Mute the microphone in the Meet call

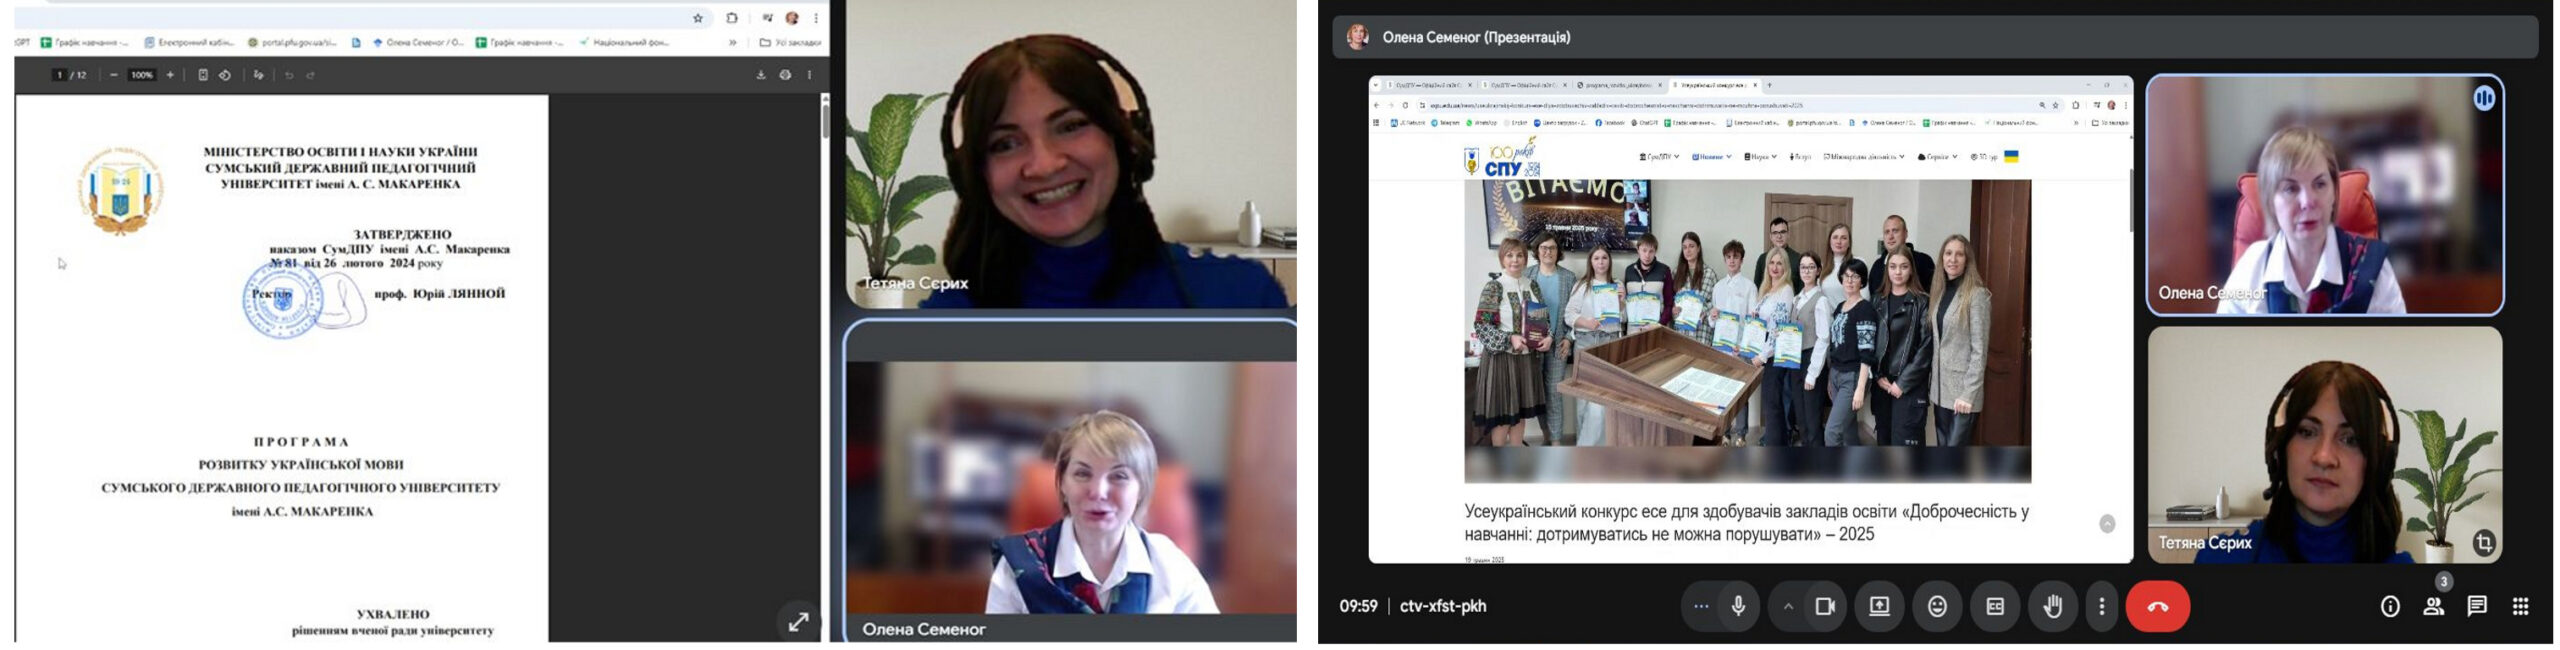tap(1738, 606)
